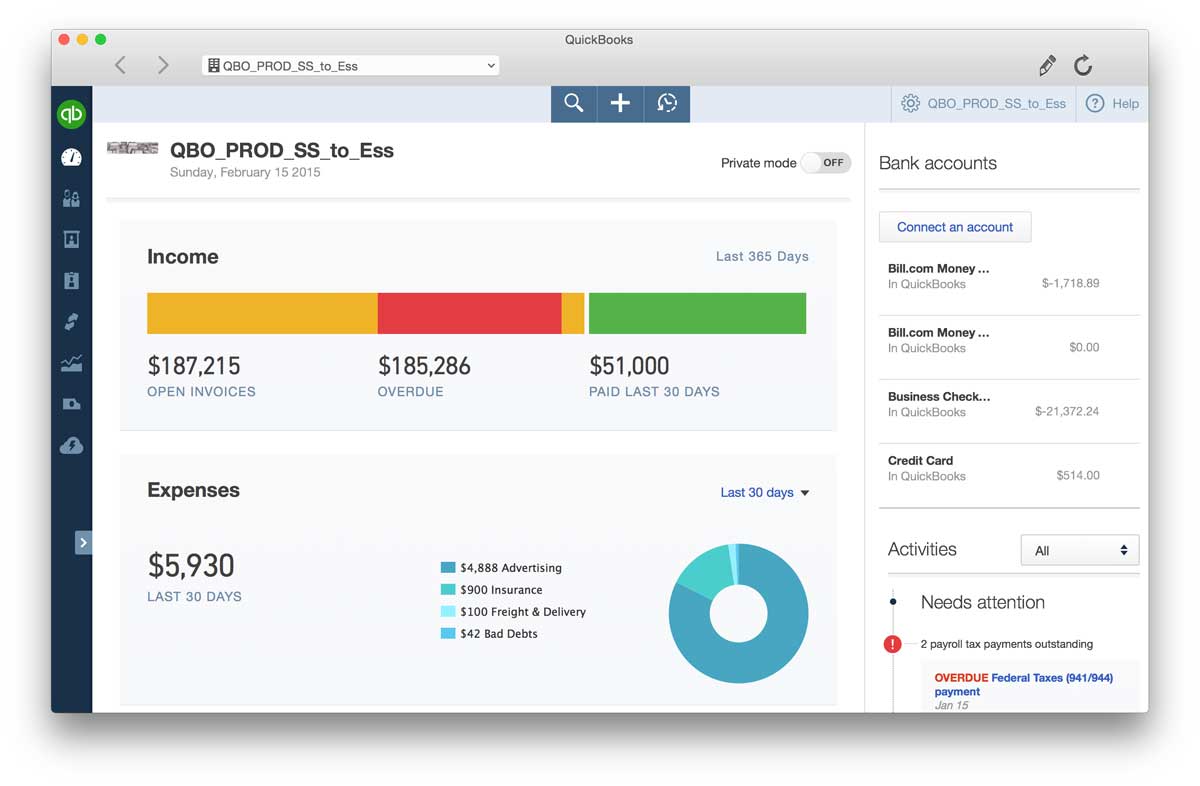This screenshot has height=786, width=1200.
Task: Open Apps cloud-lightning icon in sidebar
Action: click(71, 445)
